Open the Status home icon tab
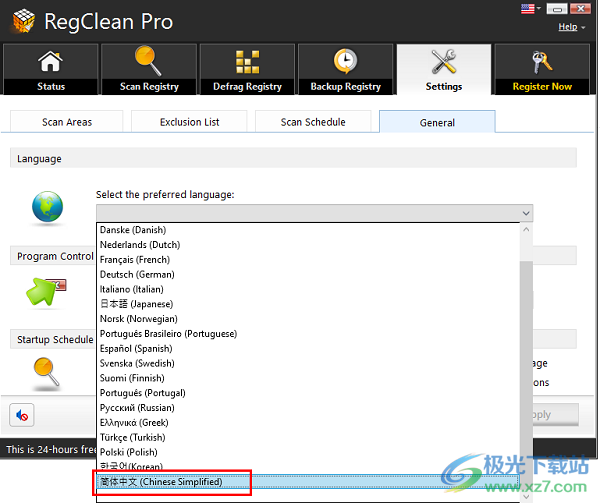The image size is (600, 503). [x=51, y=62]
